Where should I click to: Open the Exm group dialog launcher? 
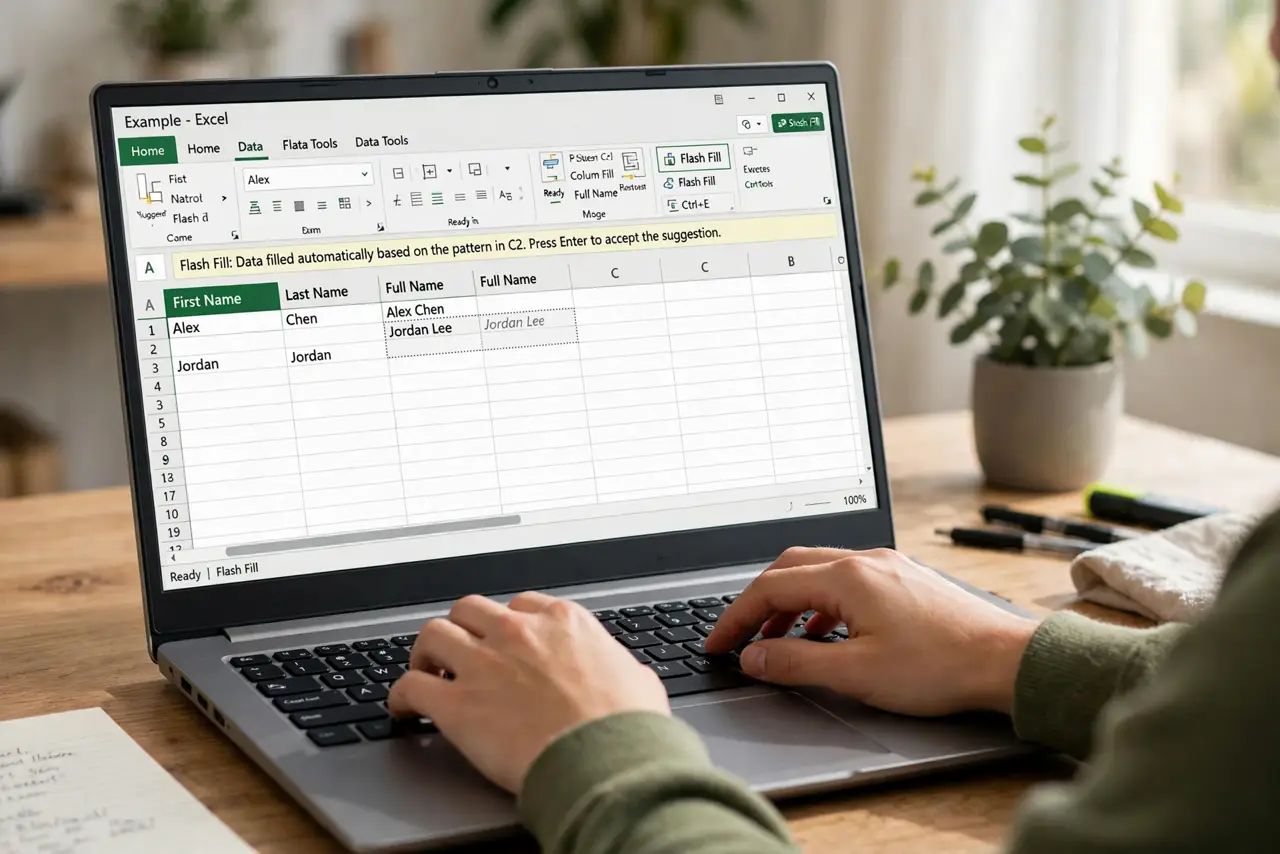(380, 227)
